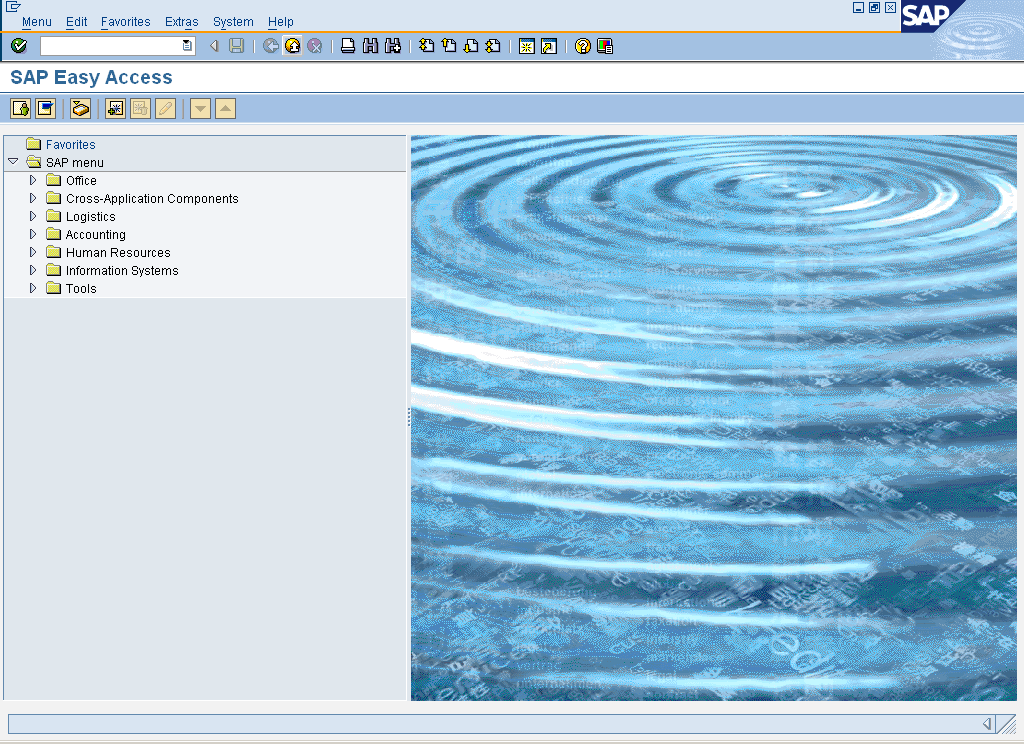1024x744 pixels.
Task: Select the Office tree item
Action: pyautogui.click(x=81, y=180)
